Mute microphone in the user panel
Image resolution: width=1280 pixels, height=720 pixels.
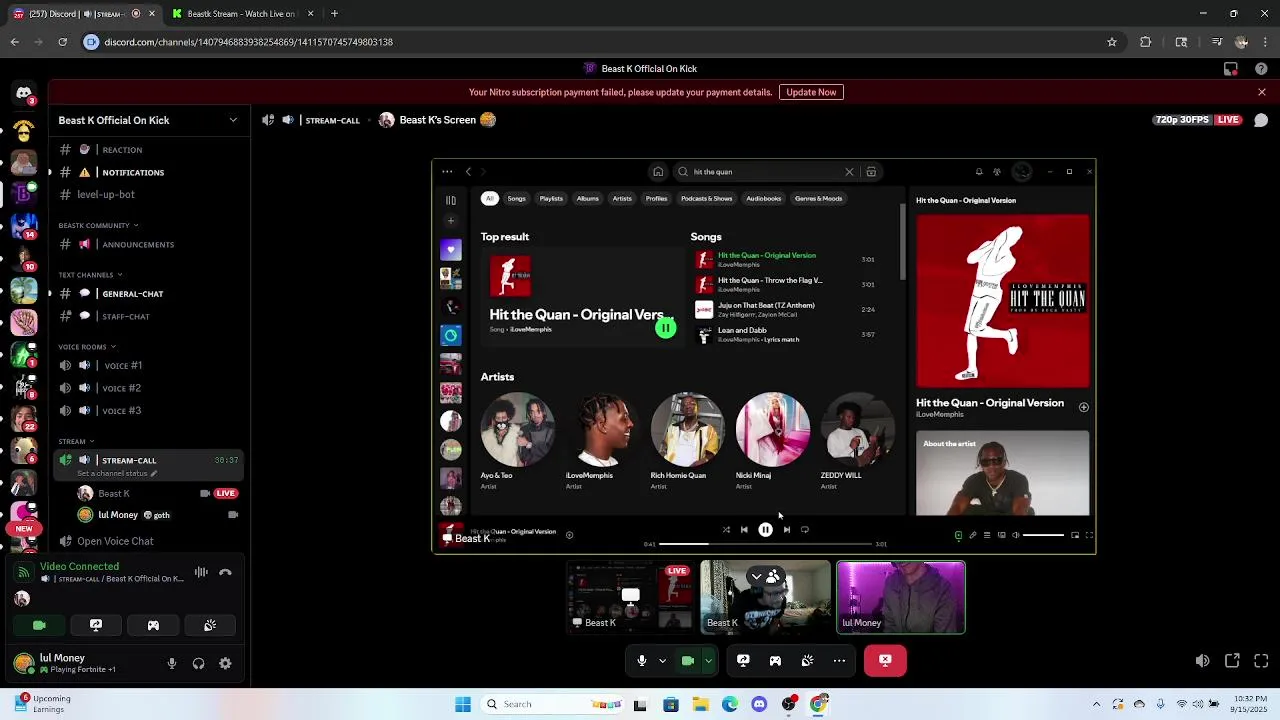[x=172, y=663]
